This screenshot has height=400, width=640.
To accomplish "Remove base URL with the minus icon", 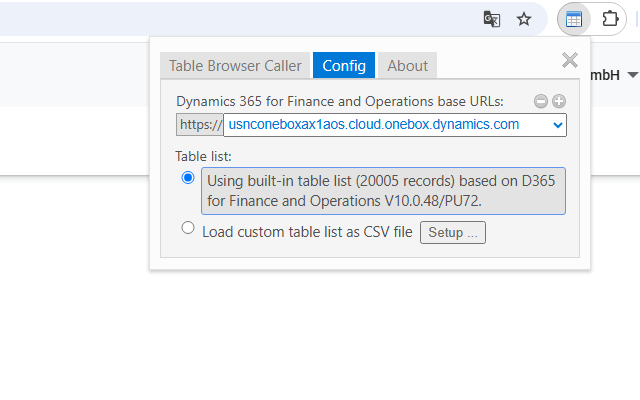I will [541, 101].
